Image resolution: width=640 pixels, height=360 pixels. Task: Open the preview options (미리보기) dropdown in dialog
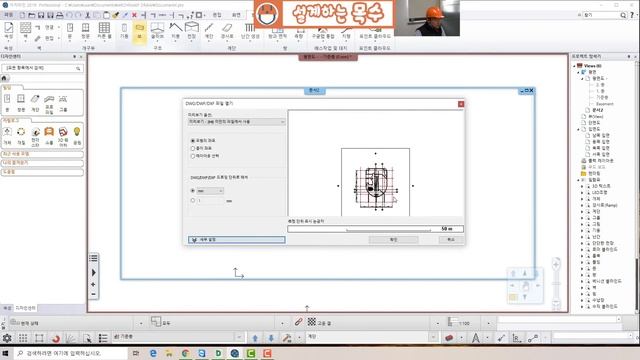click(x=236, y=122)
